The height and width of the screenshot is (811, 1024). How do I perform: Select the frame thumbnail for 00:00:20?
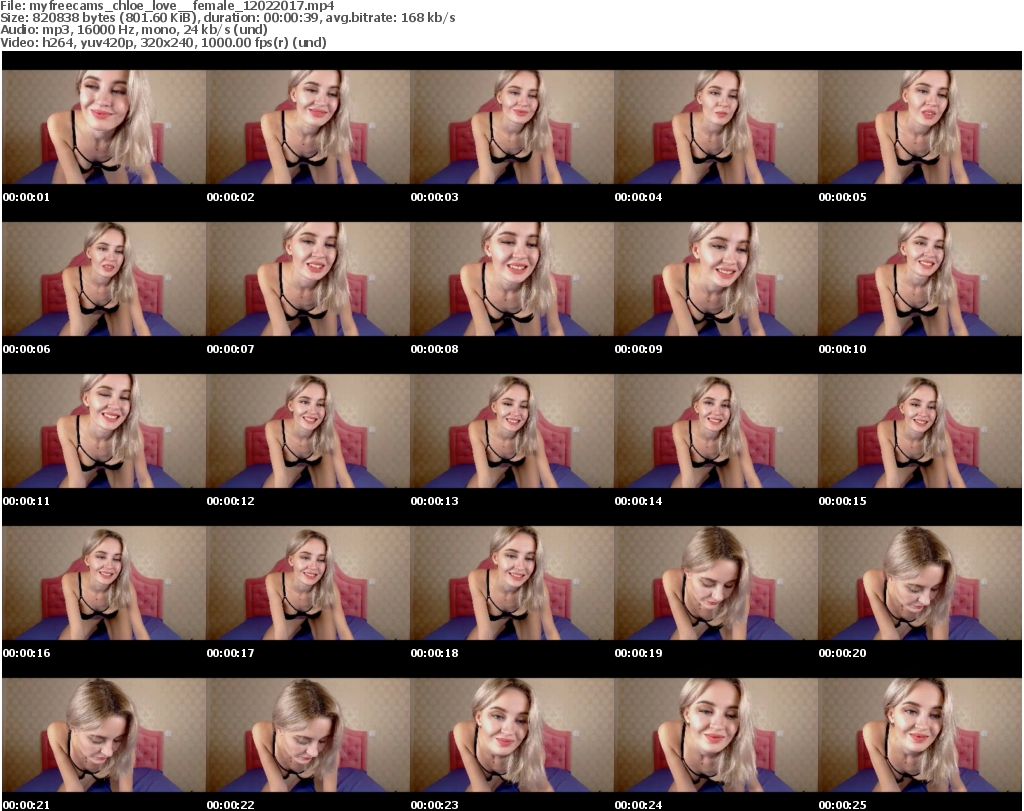[x=920, y=583]
